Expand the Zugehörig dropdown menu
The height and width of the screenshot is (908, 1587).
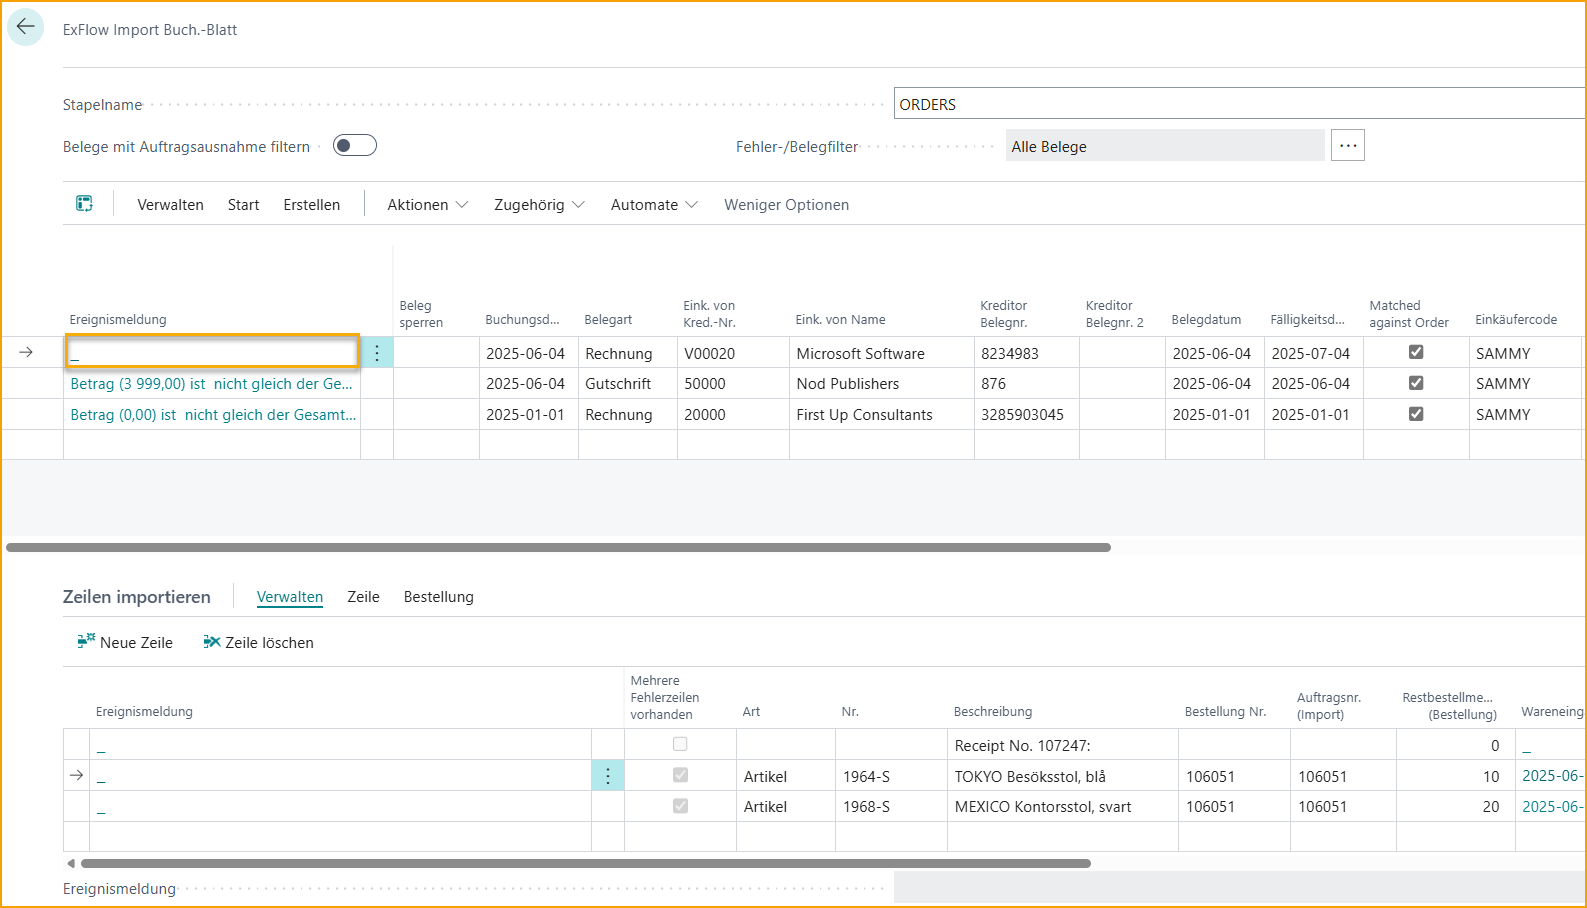point(538,205)
